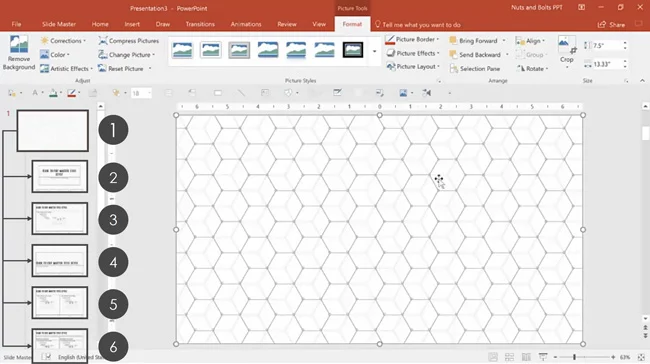Select the layout thumbnail marked 3
This screenshot has width=650, height=364.
[60, 218]
